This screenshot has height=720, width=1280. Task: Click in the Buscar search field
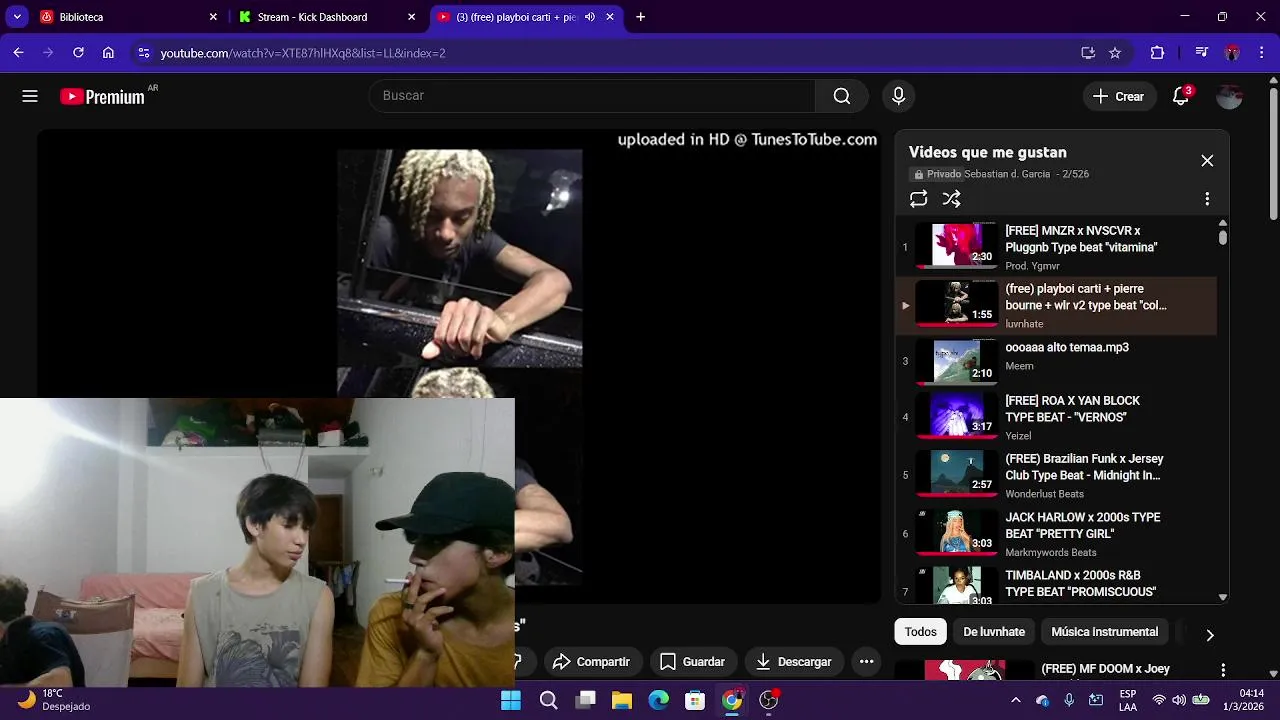point(592,96)
